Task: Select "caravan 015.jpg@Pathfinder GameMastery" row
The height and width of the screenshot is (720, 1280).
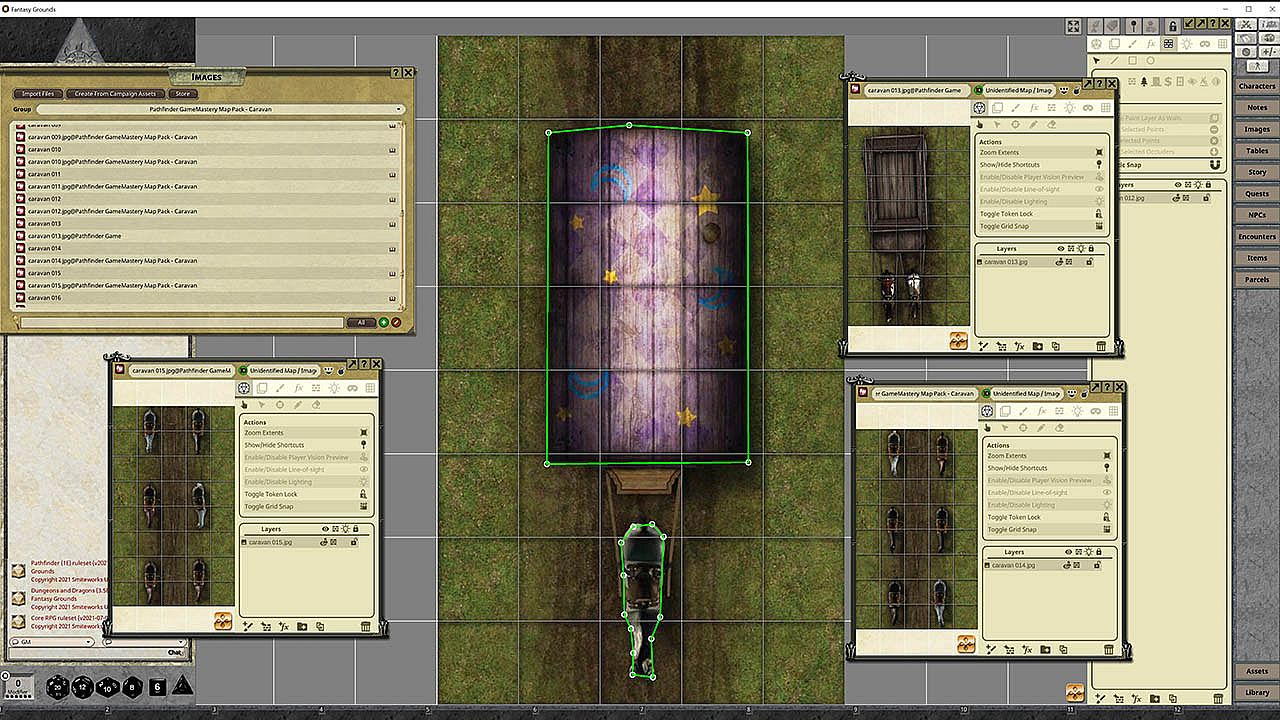Action: (207, 285)
